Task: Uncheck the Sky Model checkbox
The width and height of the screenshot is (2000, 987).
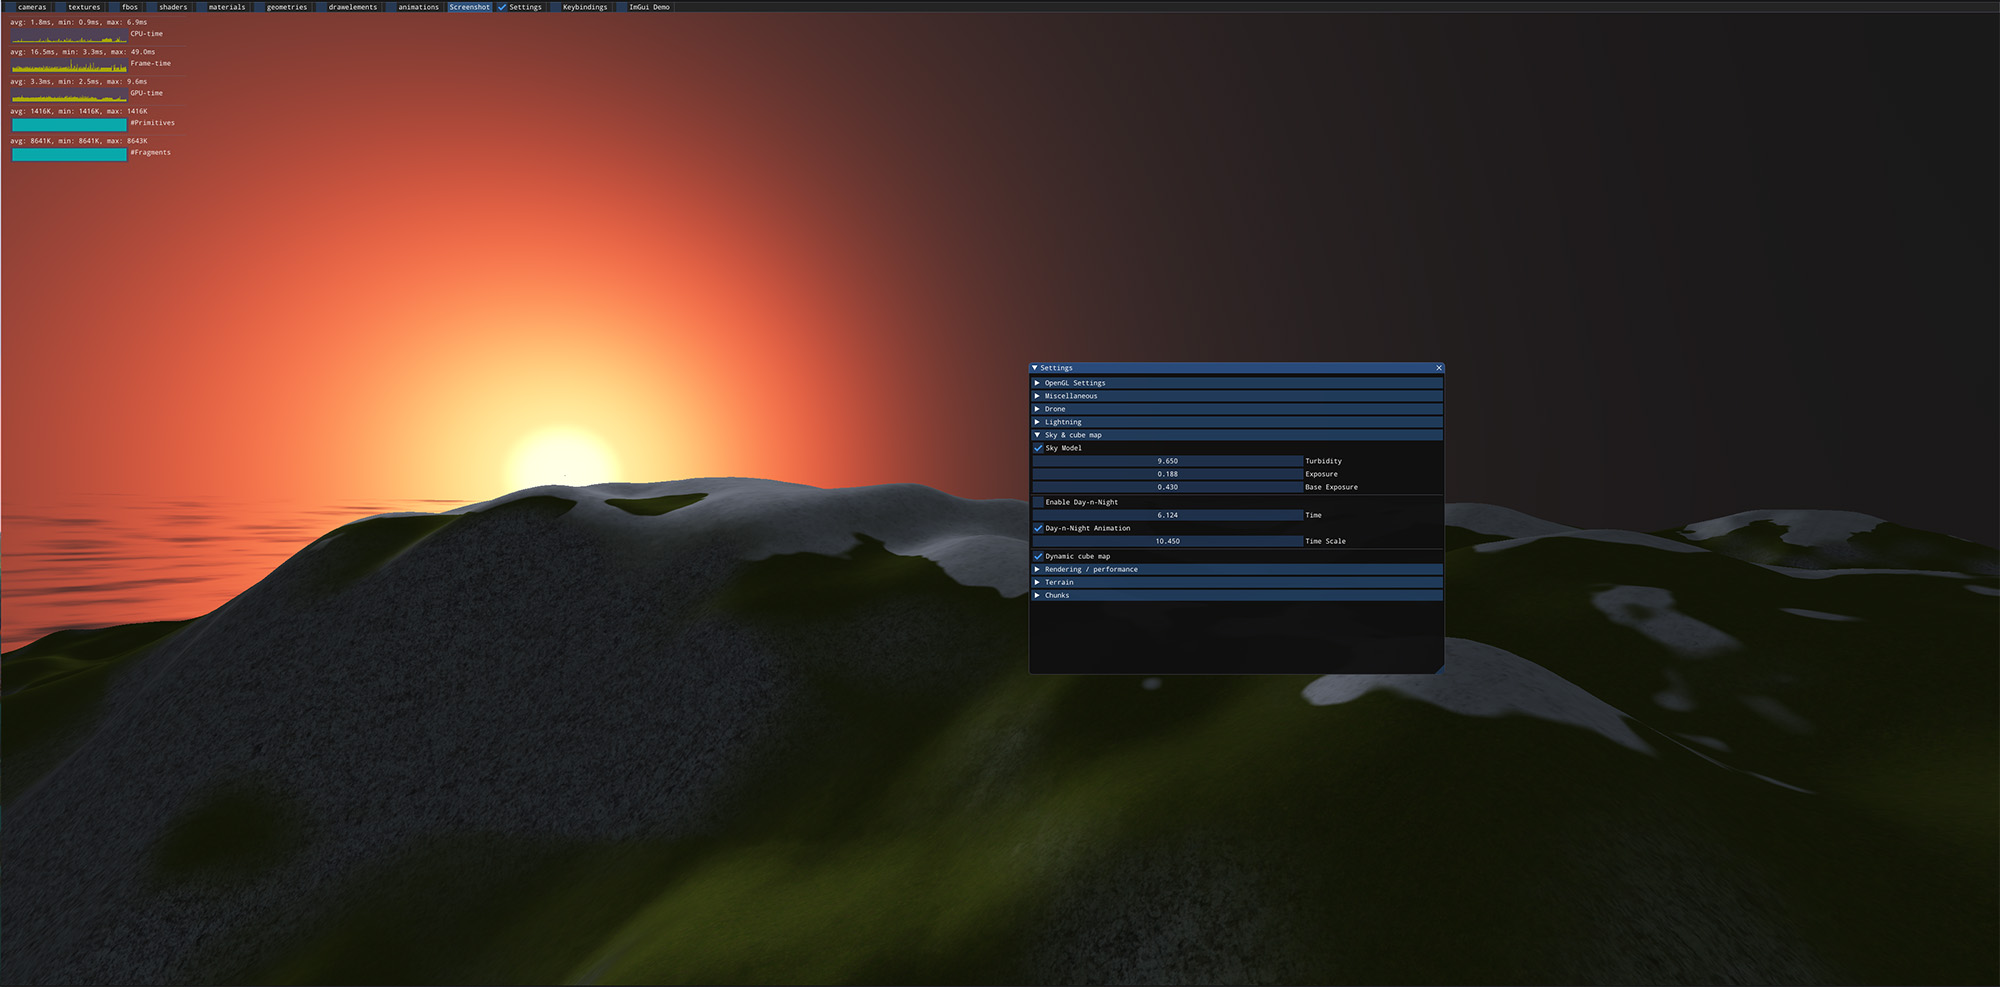Action: click(x=1038, y=448)
